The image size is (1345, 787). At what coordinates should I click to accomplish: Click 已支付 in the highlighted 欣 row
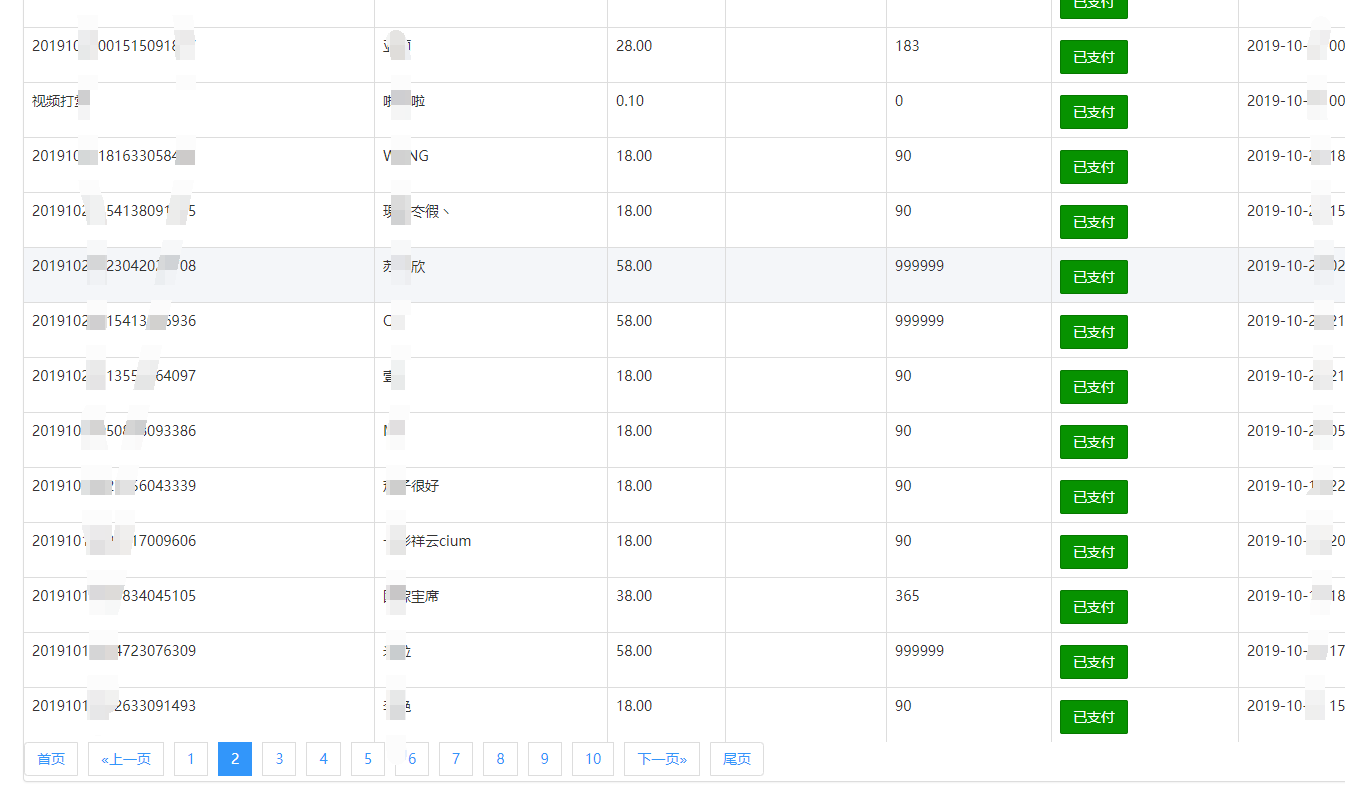[x=1094, y=277]
